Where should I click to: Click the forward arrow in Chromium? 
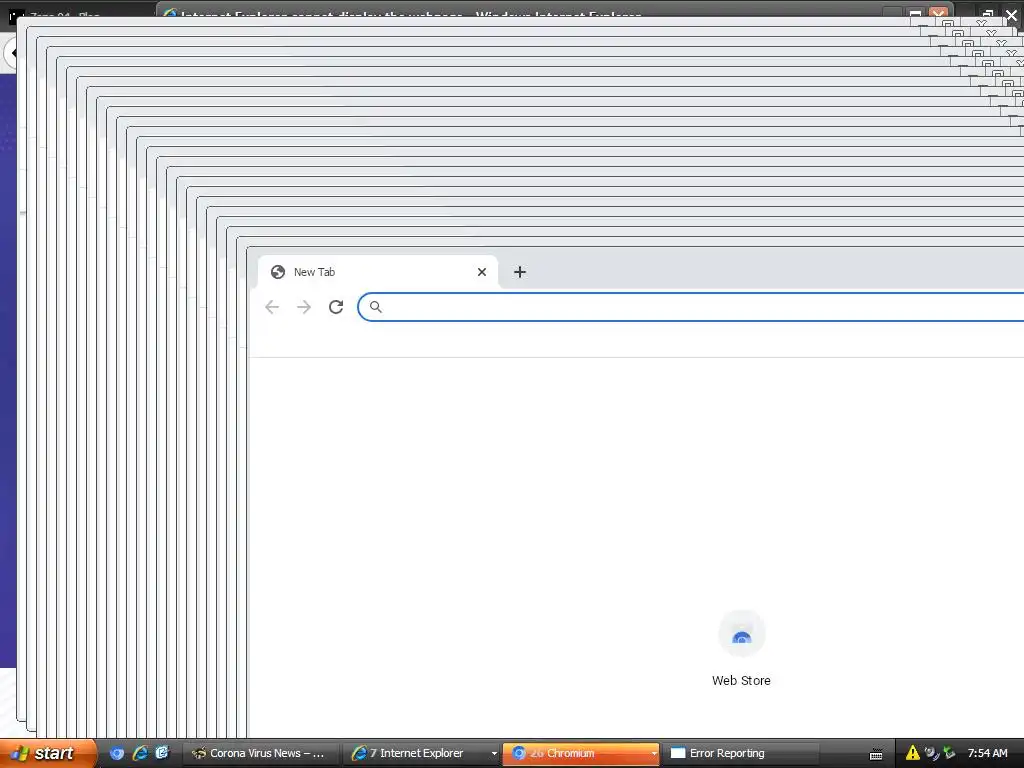304,307
